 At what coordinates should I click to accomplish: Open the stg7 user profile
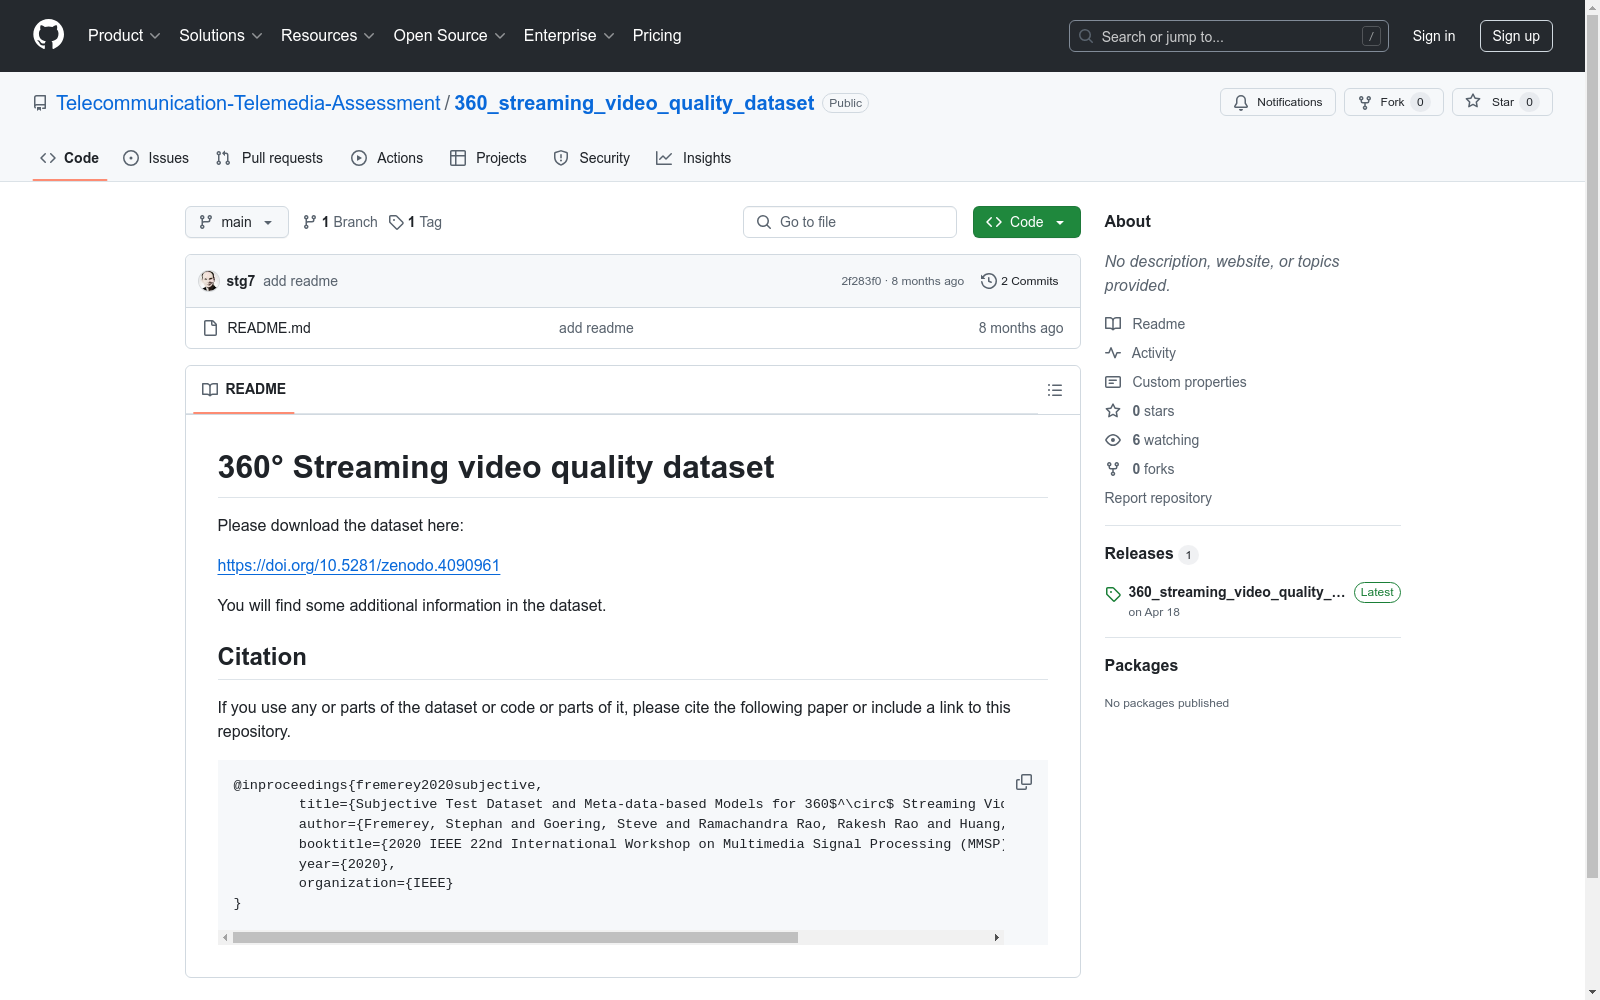[241, 281]
